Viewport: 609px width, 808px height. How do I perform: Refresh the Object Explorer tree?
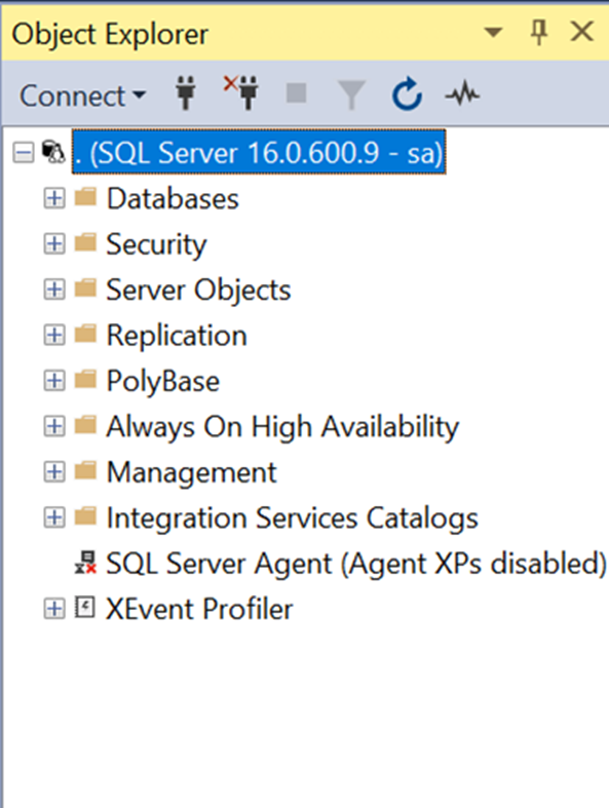click(x=407, y=94)
